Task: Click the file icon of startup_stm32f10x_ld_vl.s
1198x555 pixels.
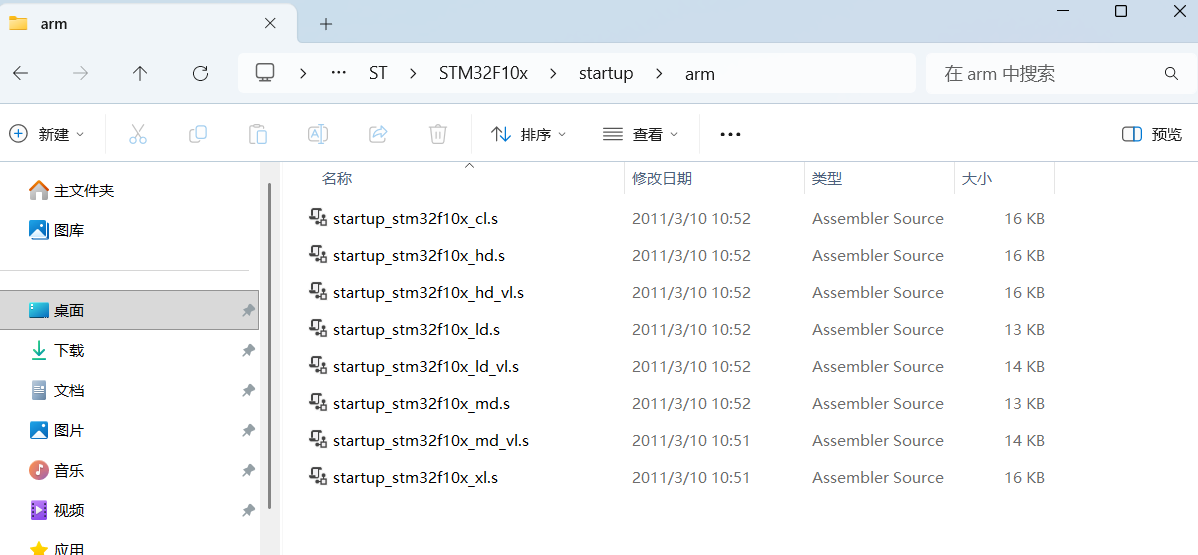Action: coord(318,365)
